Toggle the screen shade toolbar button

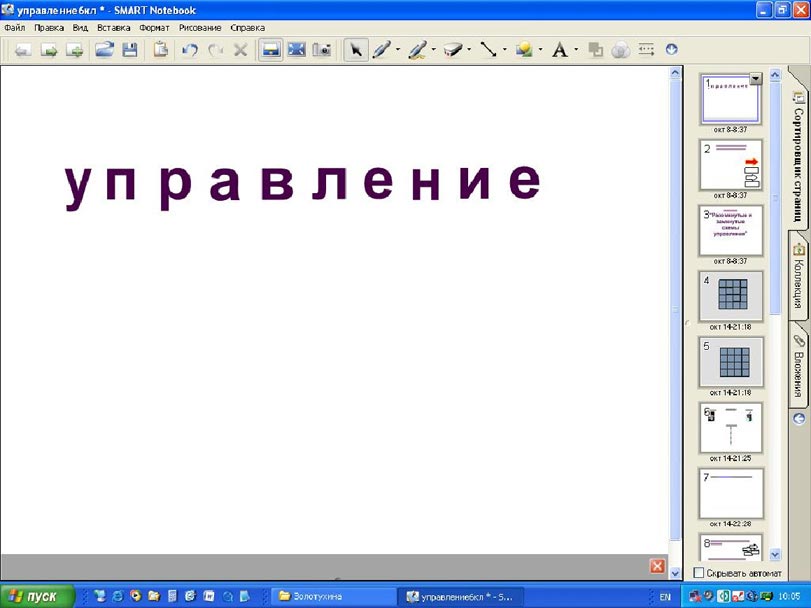pos(269,49)
